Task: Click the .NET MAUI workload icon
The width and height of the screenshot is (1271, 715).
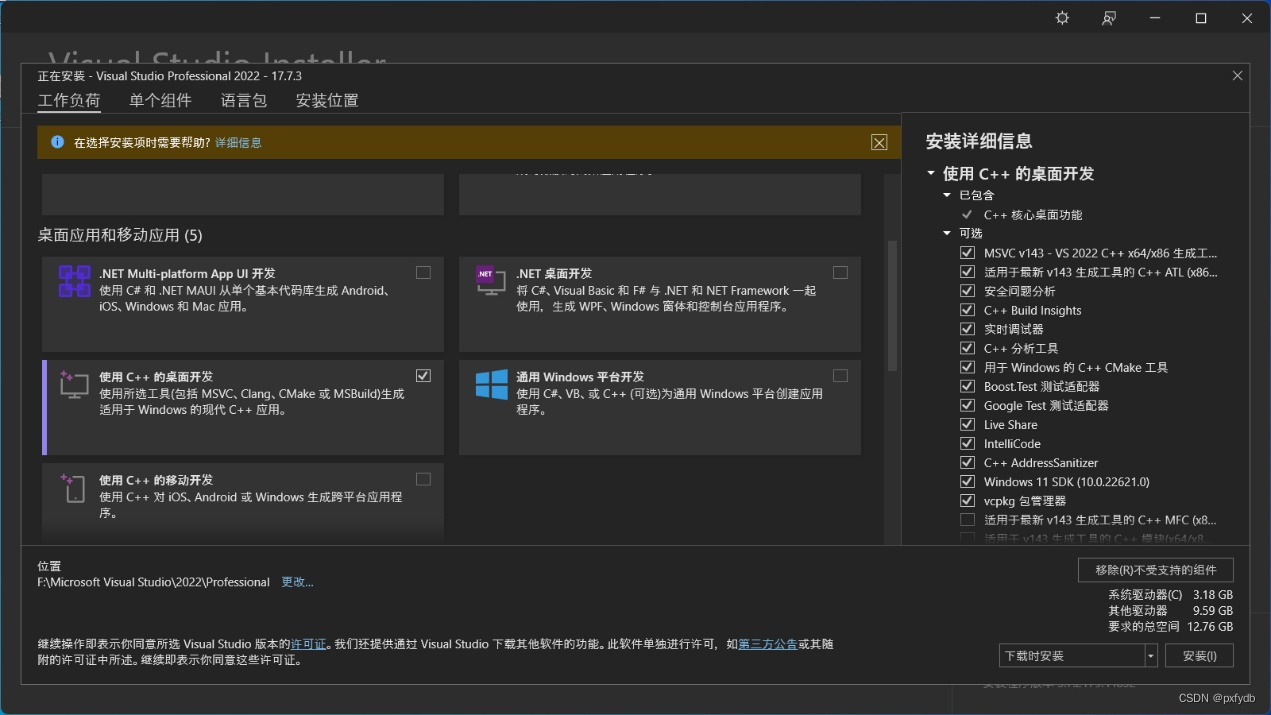Action: click(x=75, y=282)
